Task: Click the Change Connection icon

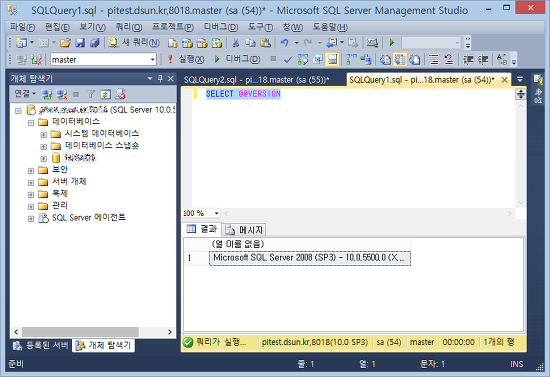Action: [x=36, y=60]
